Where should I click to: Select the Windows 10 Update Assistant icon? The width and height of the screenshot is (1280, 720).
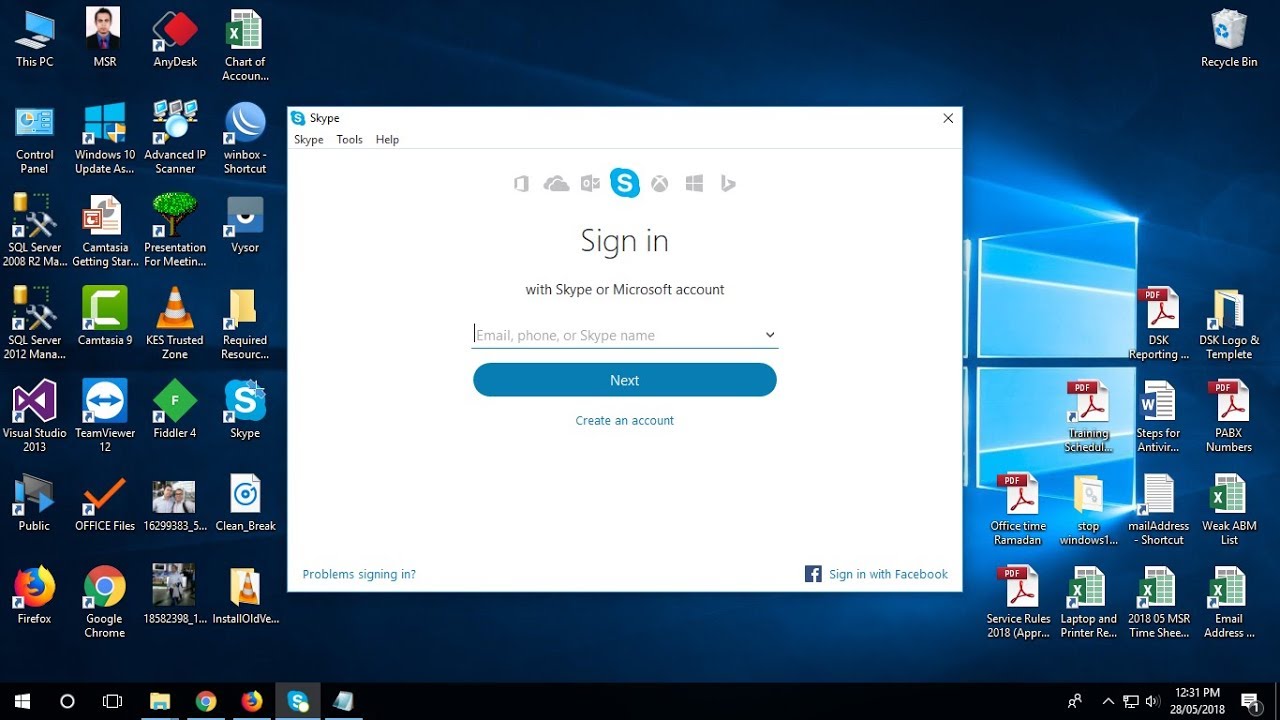(105, 138)
